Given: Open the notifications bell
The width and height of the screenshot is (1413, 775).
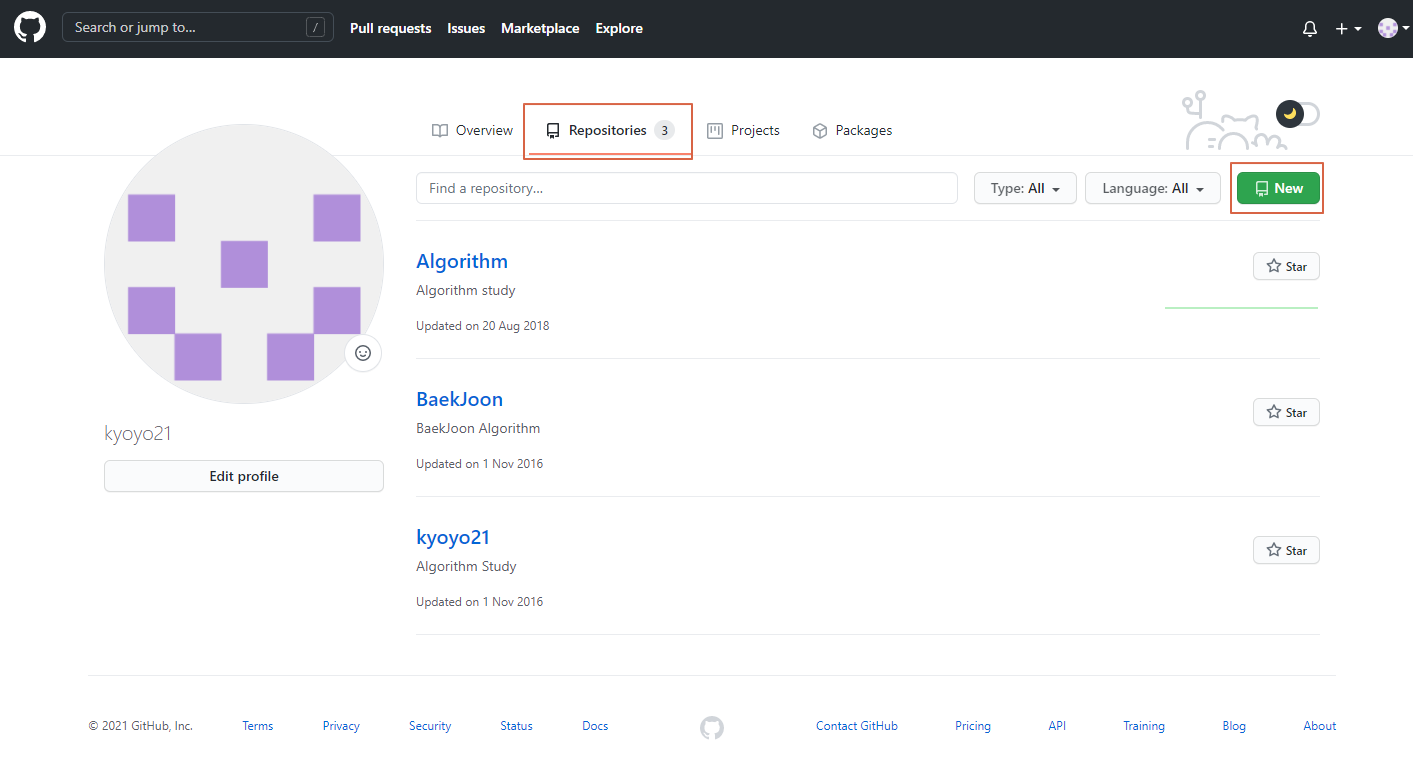Looking at the screenshot, I should click(1310, 29).
